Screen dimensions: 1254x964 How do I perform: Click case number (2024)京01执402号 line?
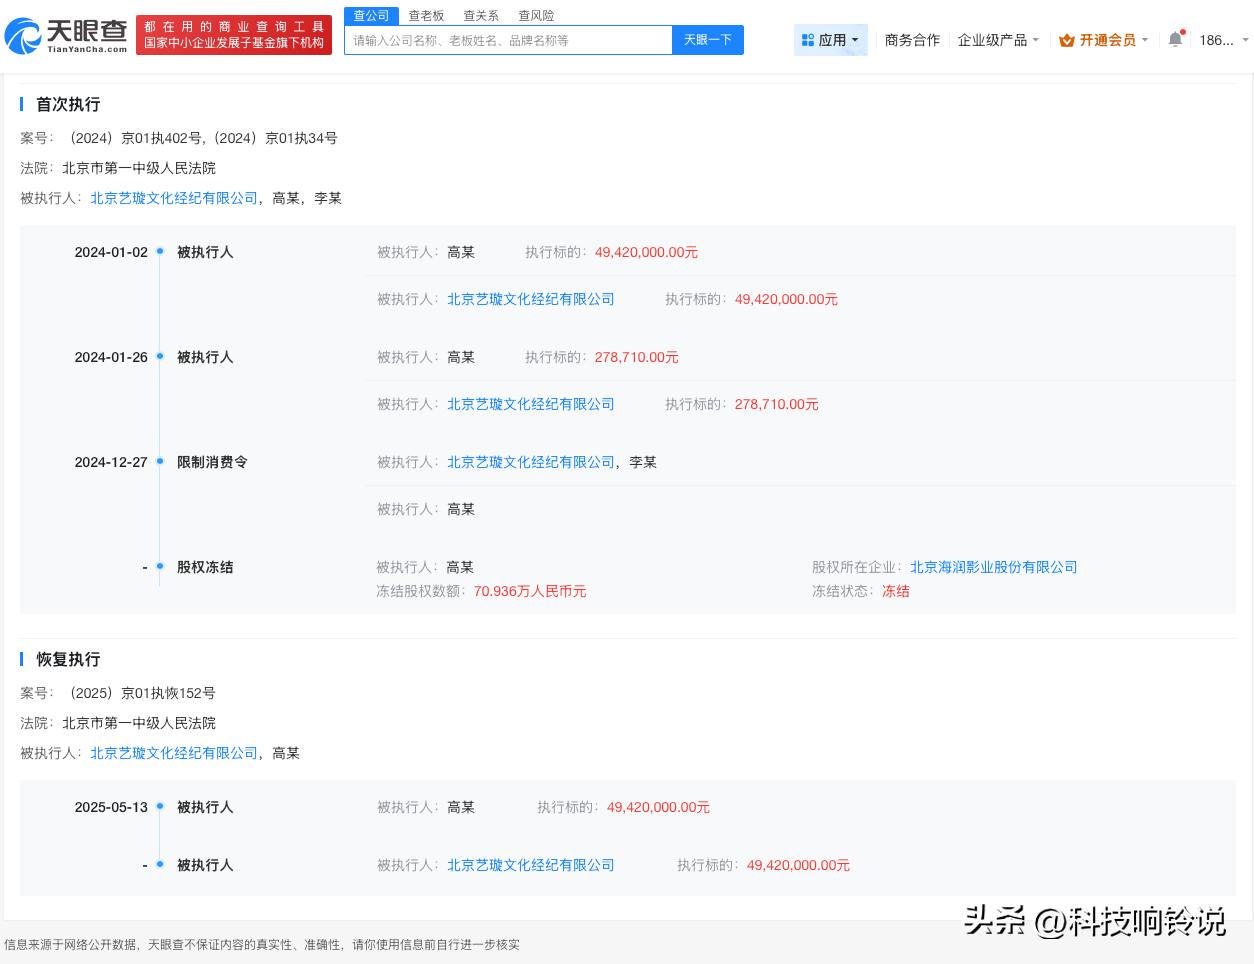(x=200, y=138)
